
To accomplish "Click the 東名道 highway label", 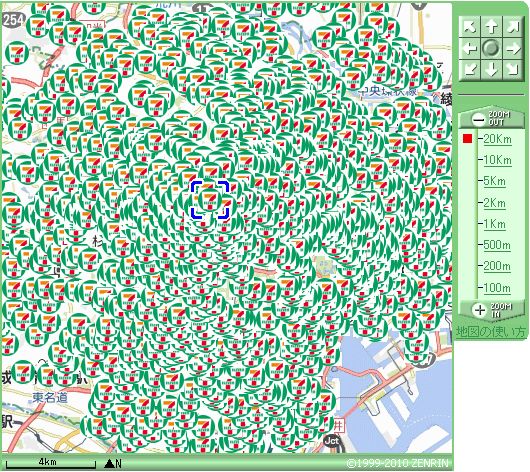I will [x=50, y=398].
